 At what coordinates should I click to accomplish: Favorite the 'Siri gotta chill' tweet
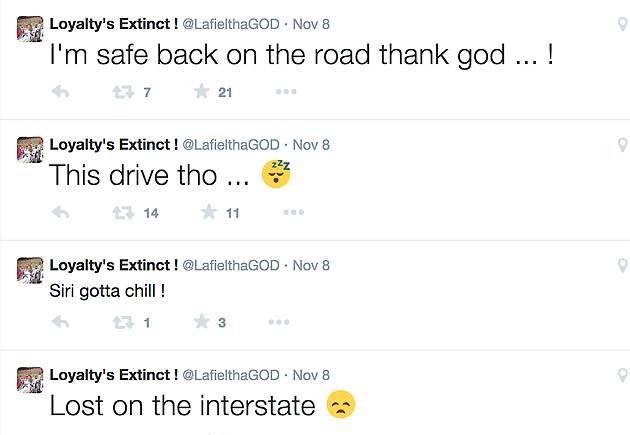[x=202, y=322]
